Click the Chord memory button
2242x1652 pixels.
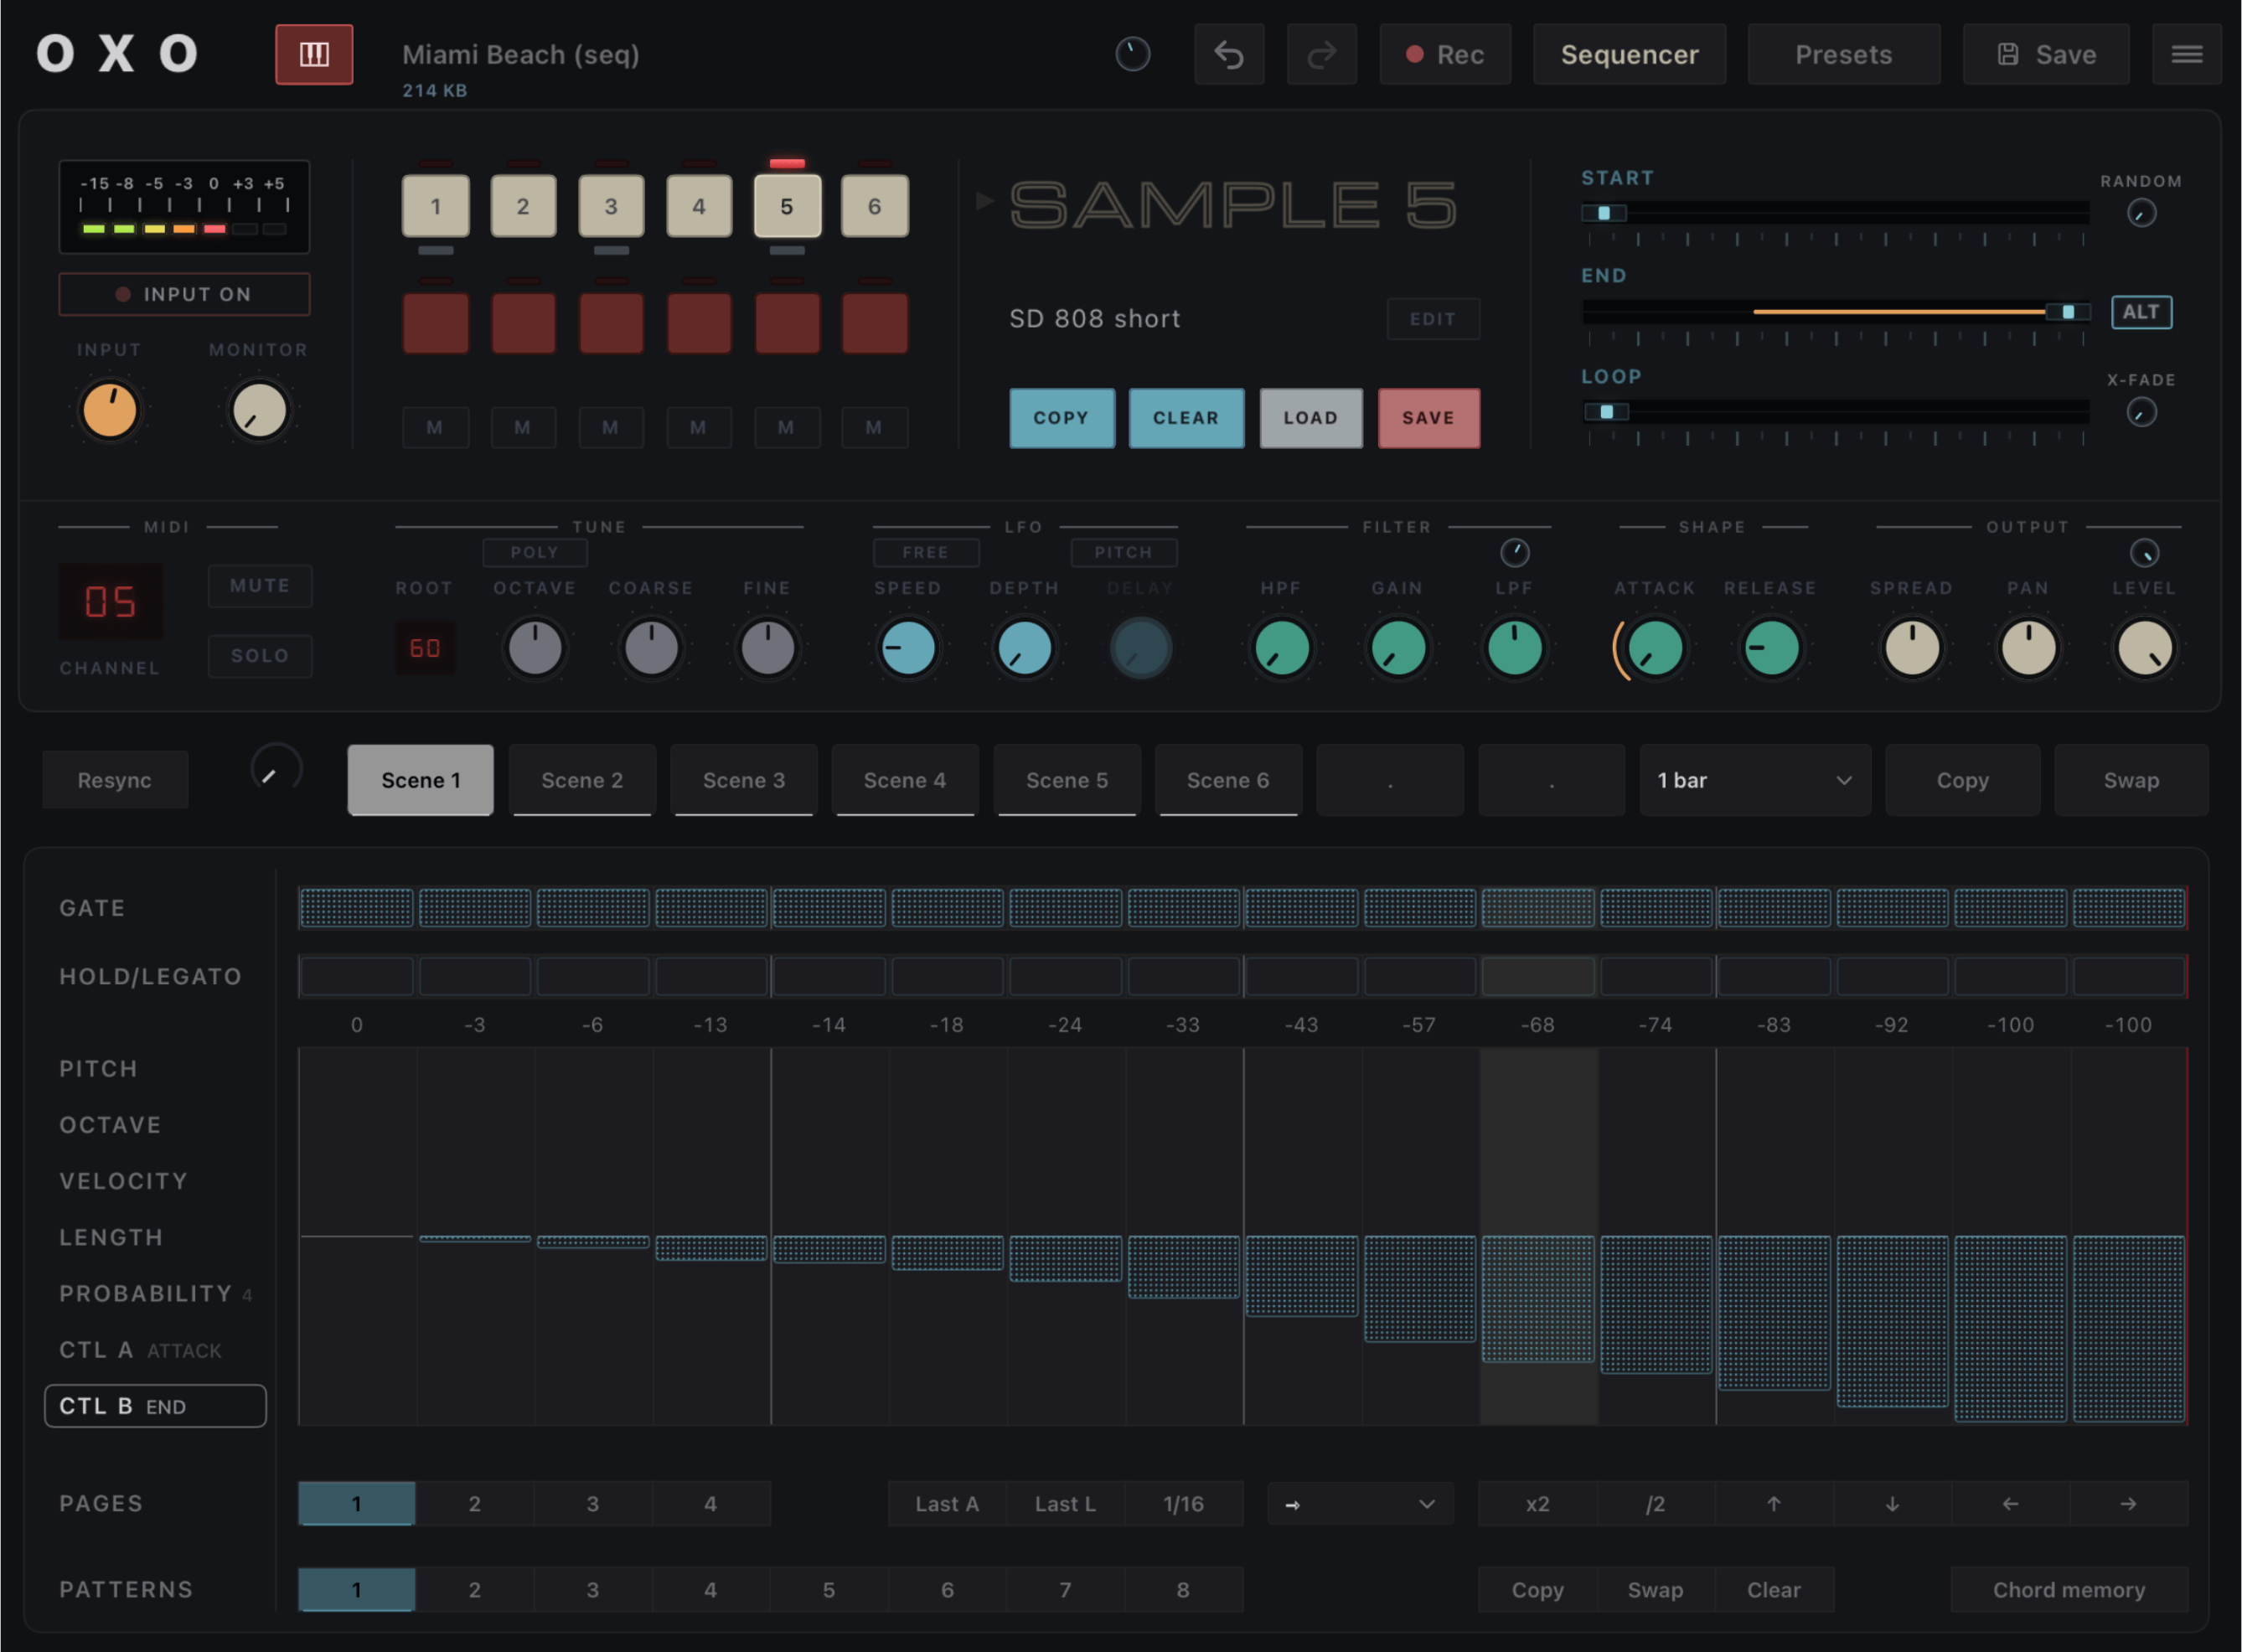click(x=2068, y=1589)
